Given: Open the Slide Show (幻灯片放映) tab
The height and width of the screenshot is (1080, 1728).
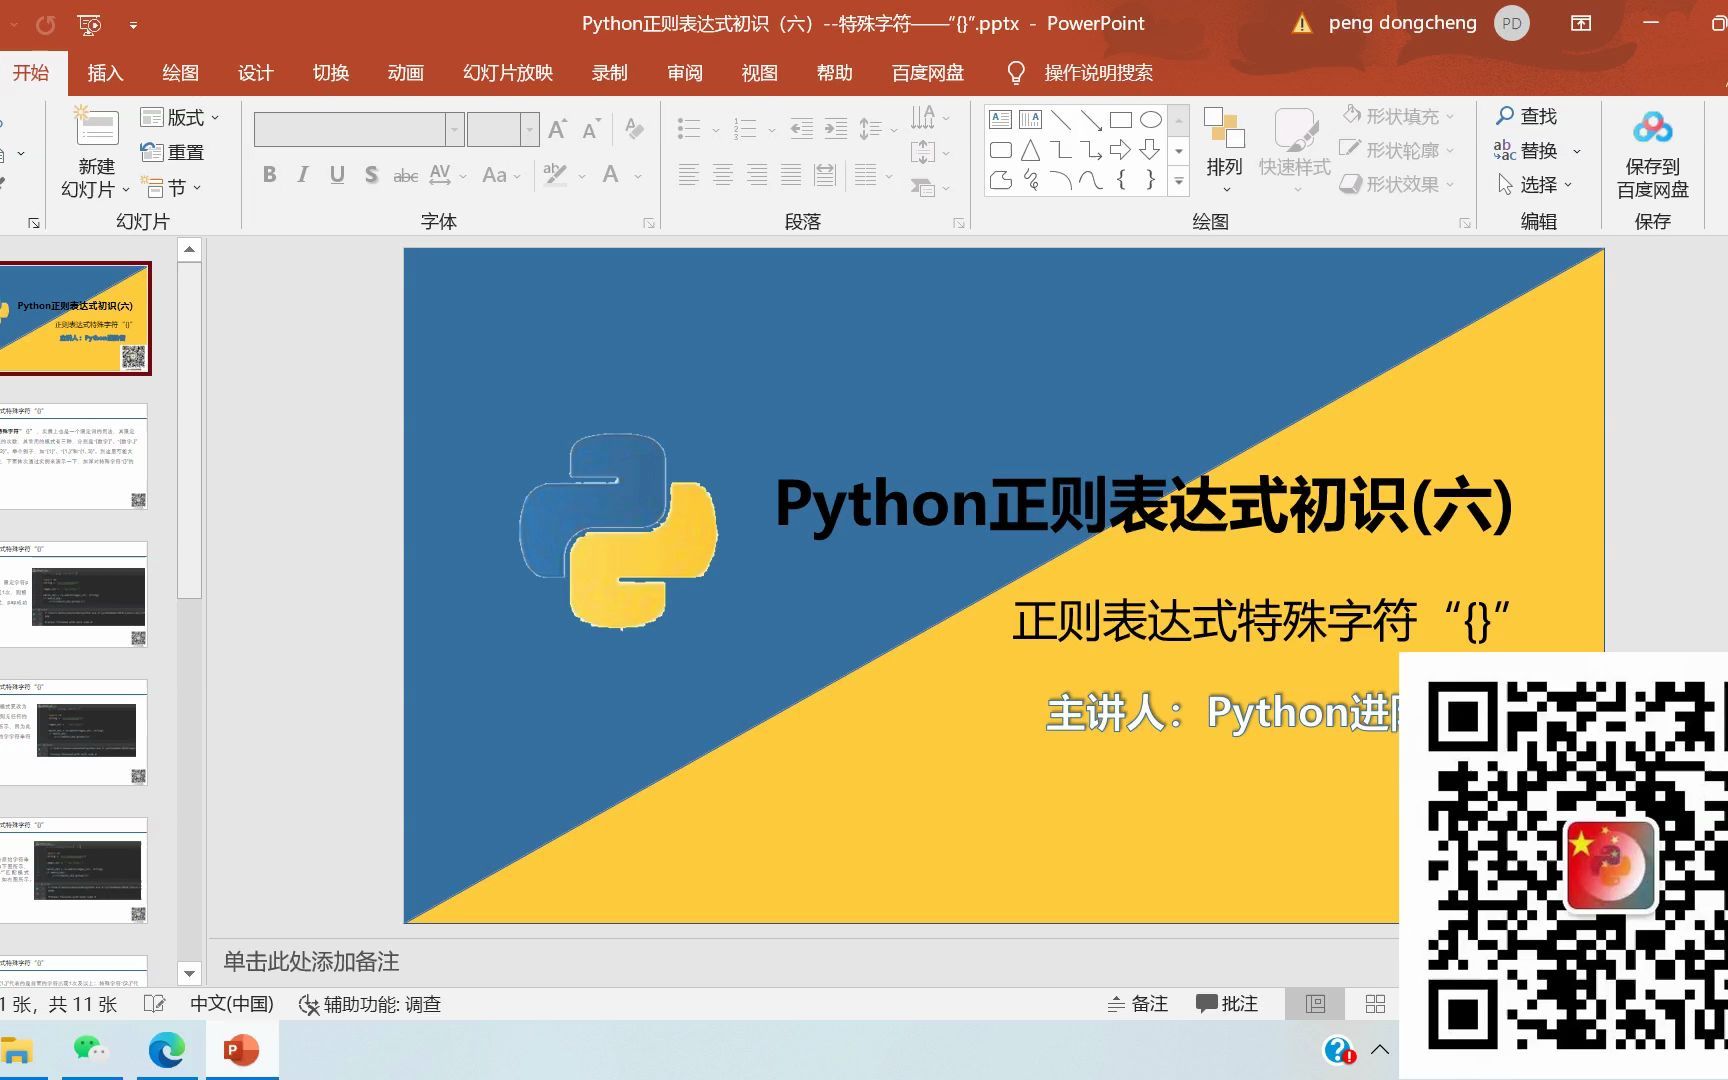Looking at the screenshot, I should (x=508, y=73).
